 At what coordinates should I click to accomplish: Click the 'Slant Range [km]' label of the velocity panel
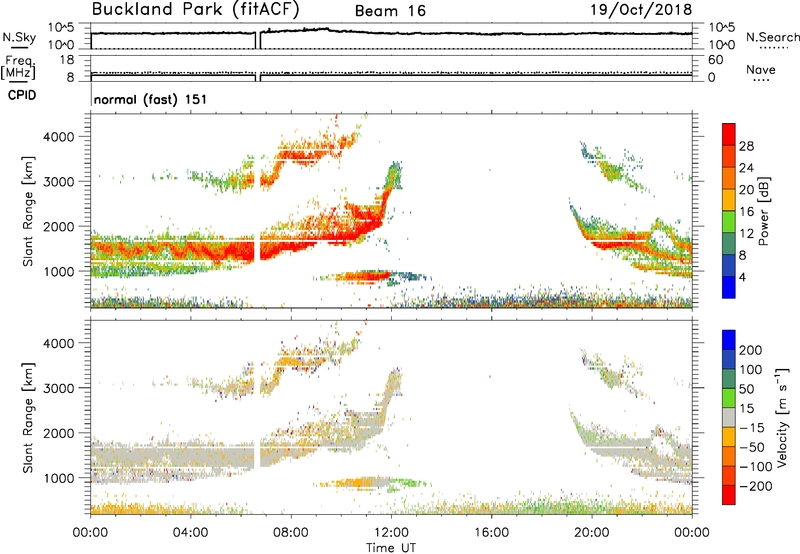point(28,417)
